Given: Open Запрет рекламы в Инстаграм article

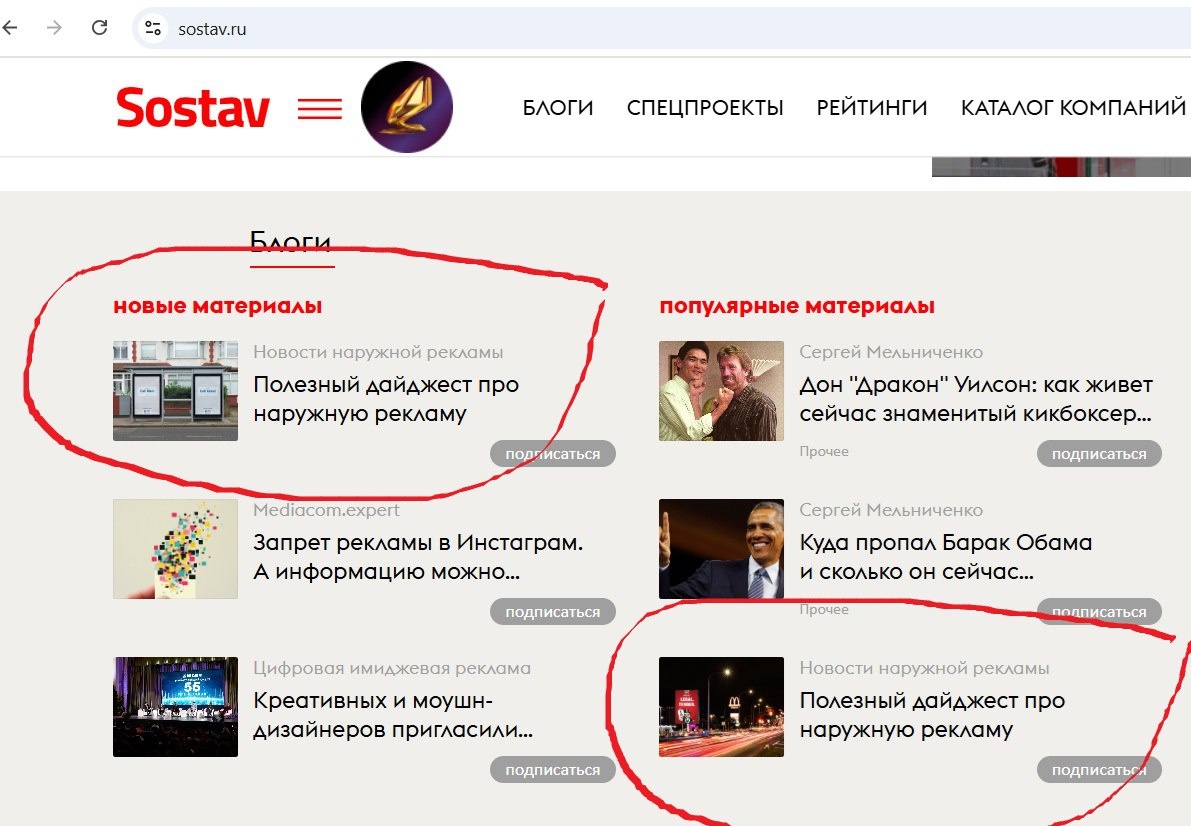Looking at the screenshot, I should point(418,557).
